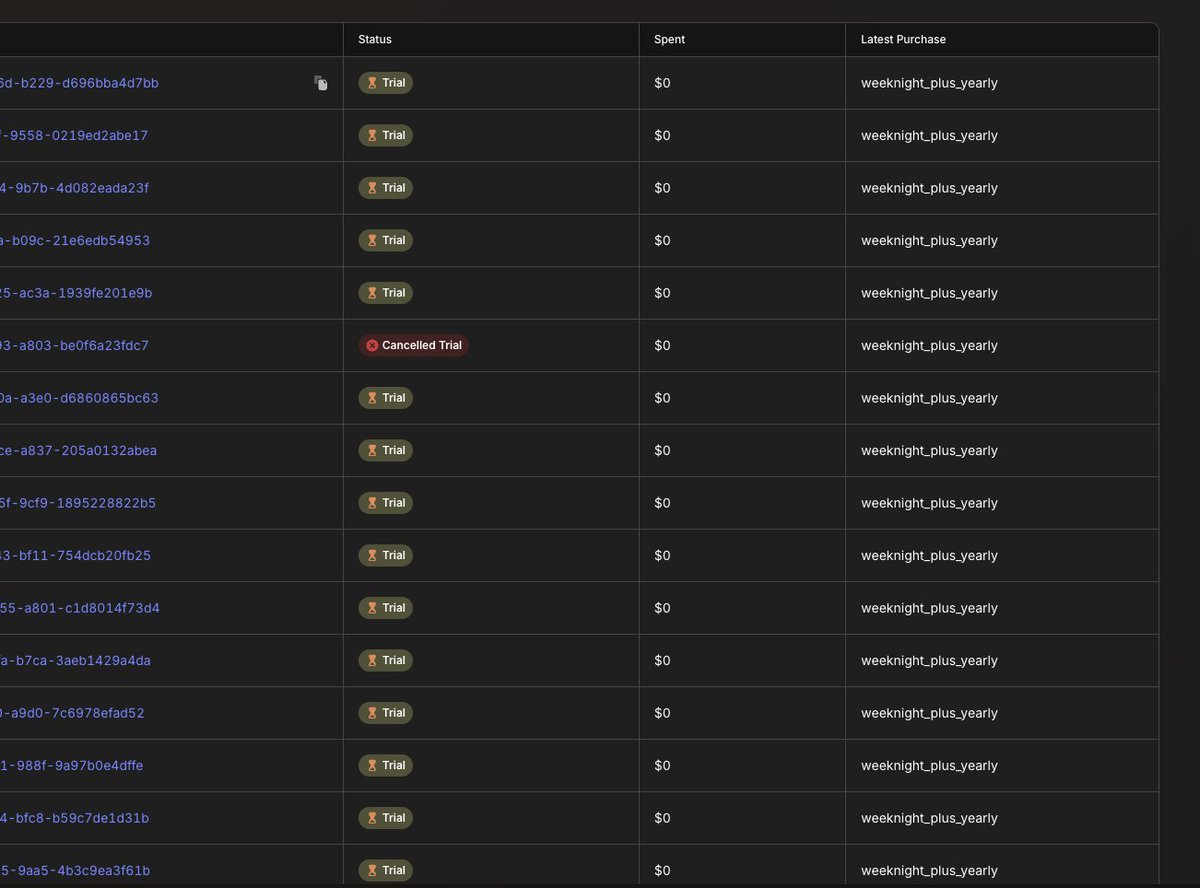Click $0 spent in 754dcb20fb25 row
Viewport: 1200px width, 888px height.
[x=662, y=556]
